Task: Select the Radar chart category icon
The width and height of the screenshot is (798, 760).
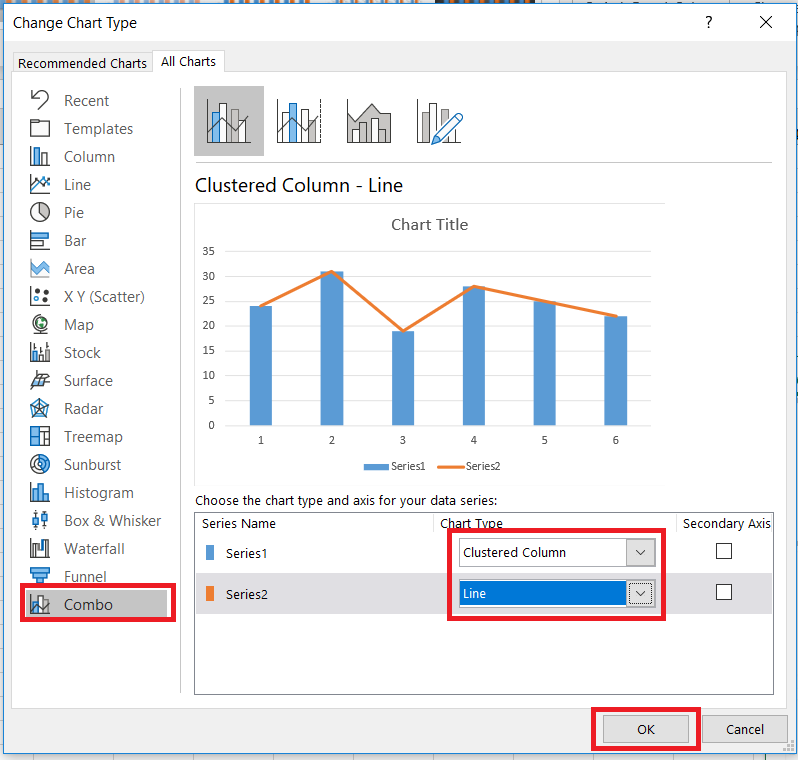Action: [40, 408]
